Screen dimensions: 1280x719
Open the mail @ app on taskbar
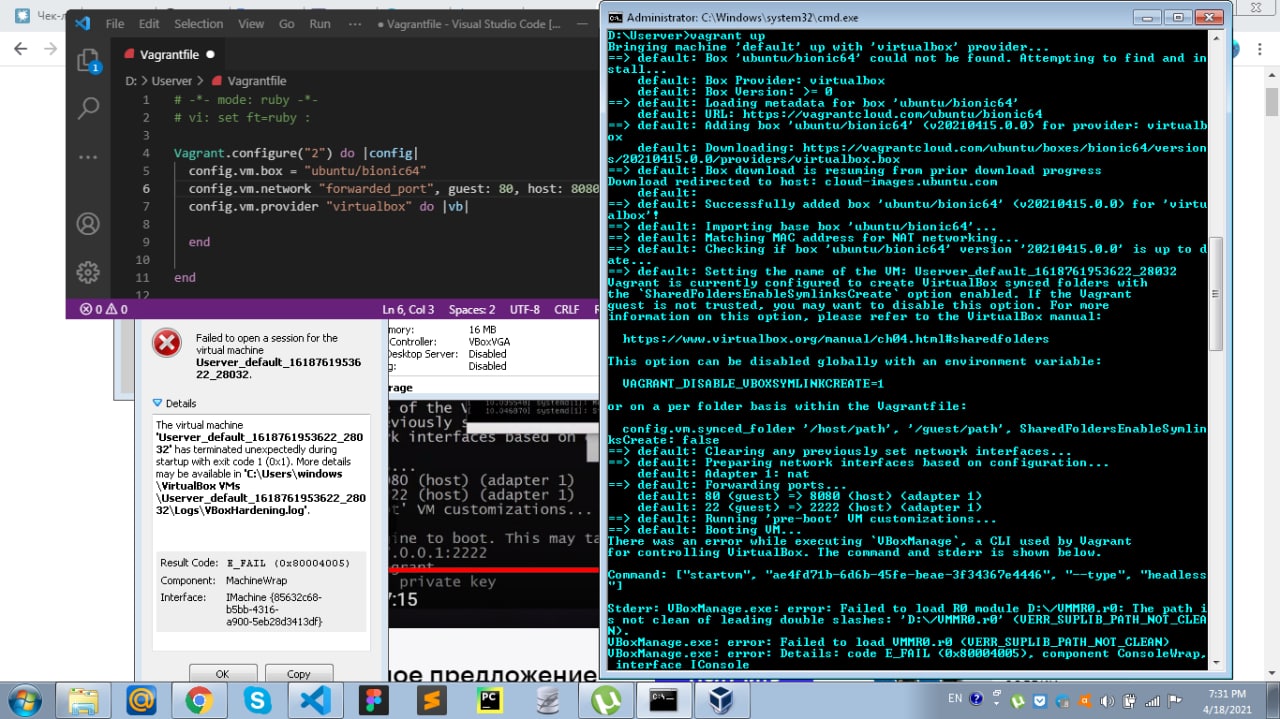pyautogui.click(x=141, y=699)
